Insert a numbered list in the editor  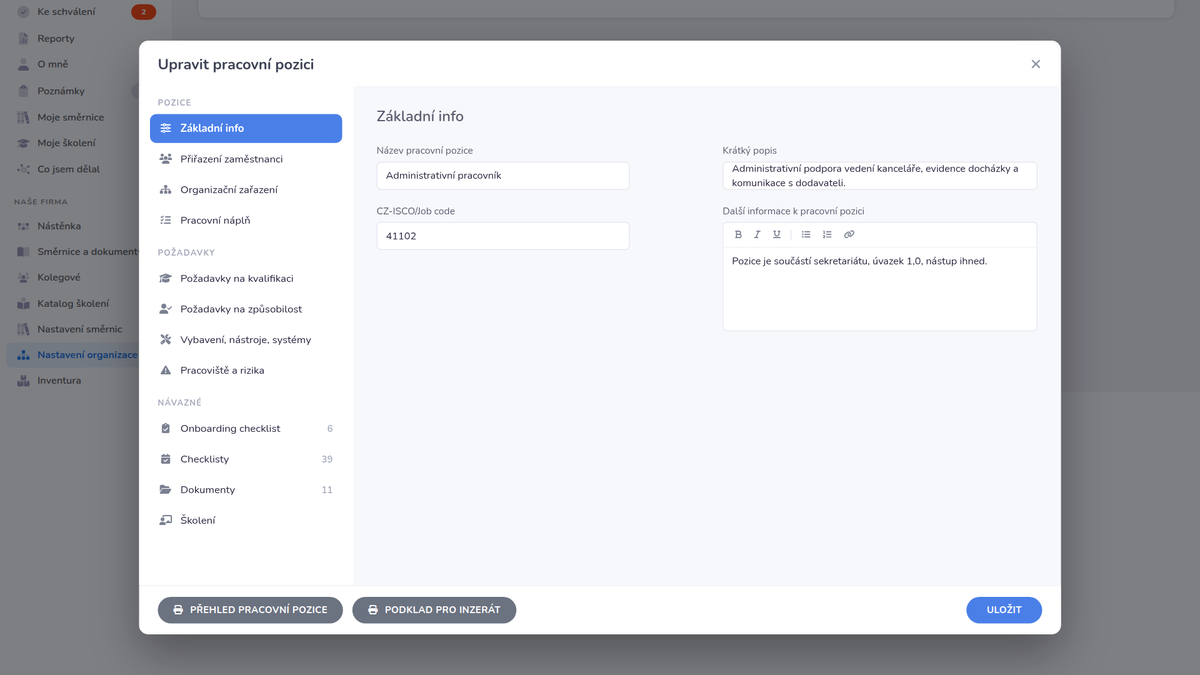(827, 235)
